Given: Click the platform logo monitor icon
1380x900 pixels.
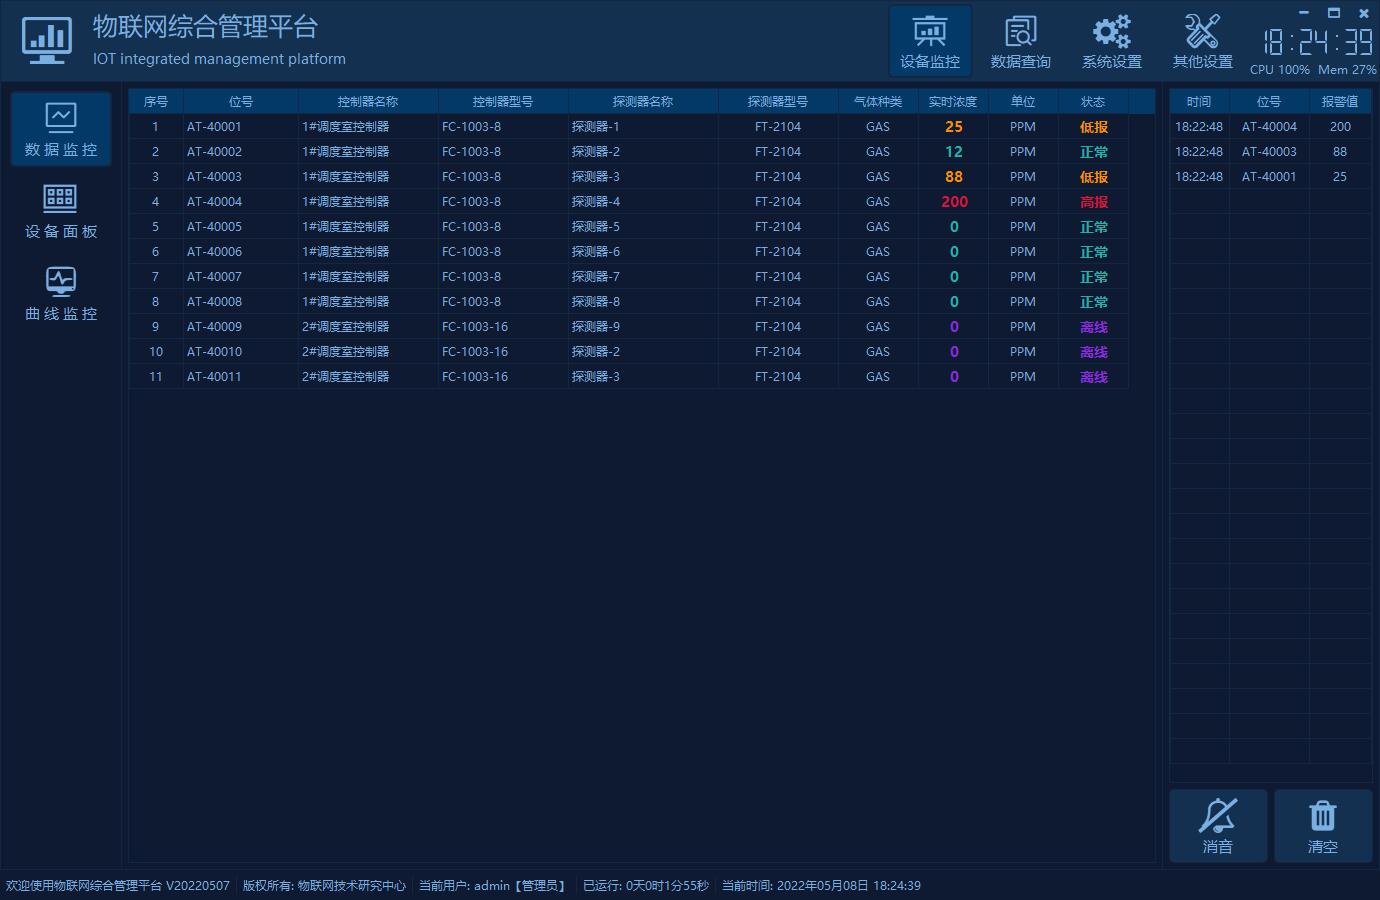Looking at the screenshot, I should tap(46, 41).
